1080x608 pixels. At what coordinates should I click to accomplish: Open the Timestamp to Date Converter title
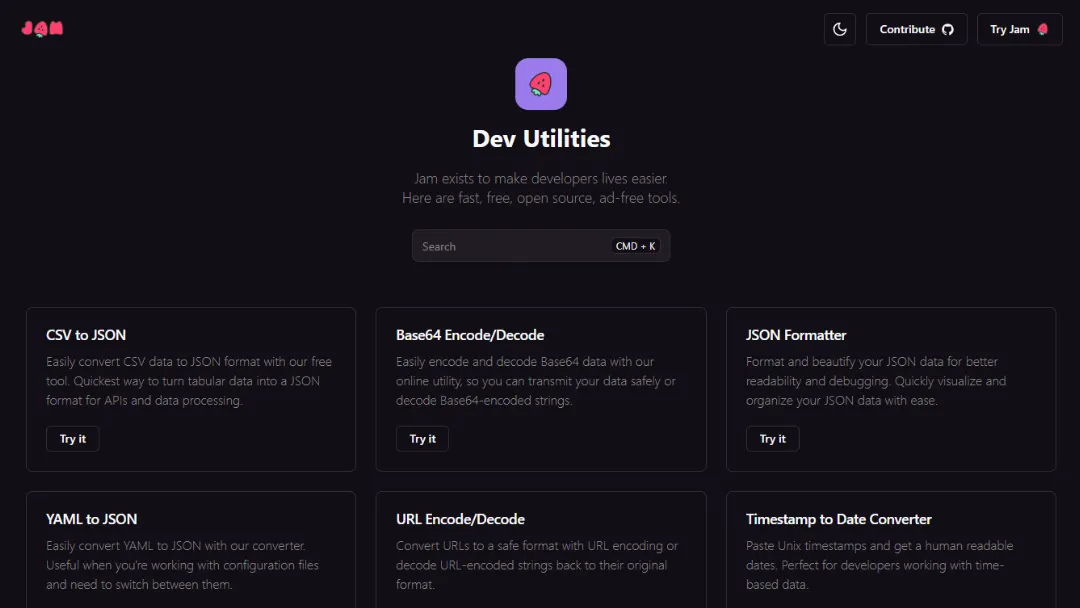[x=838, y=519]
